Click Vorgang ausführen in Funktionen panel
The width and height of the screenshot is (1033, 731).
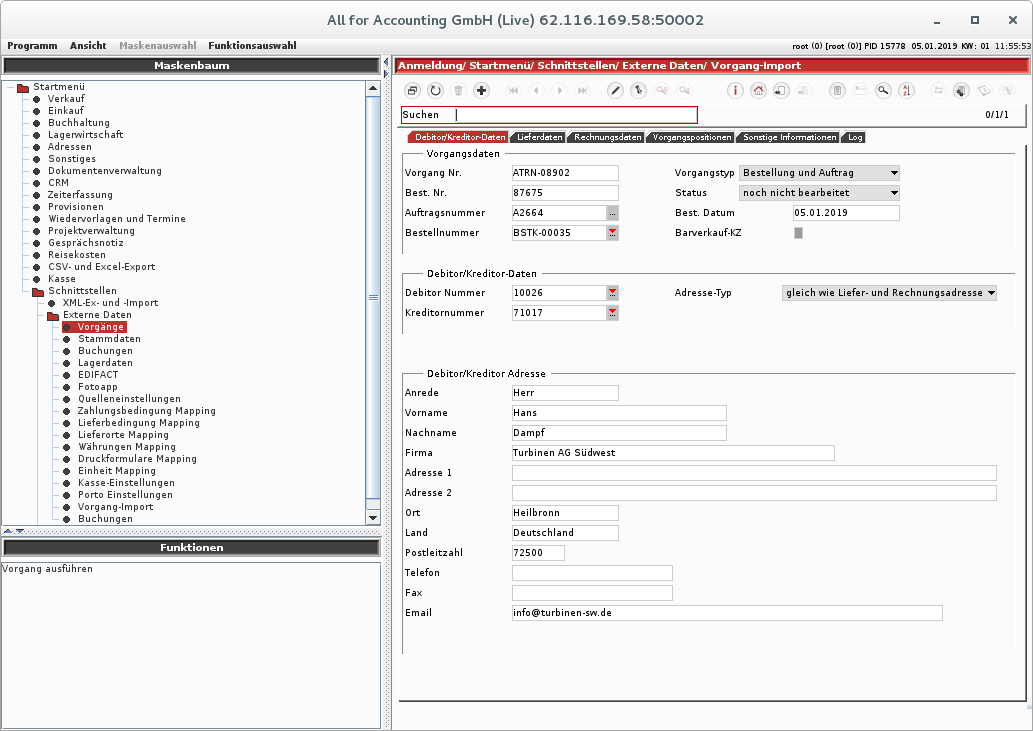[x=48, y=569]
